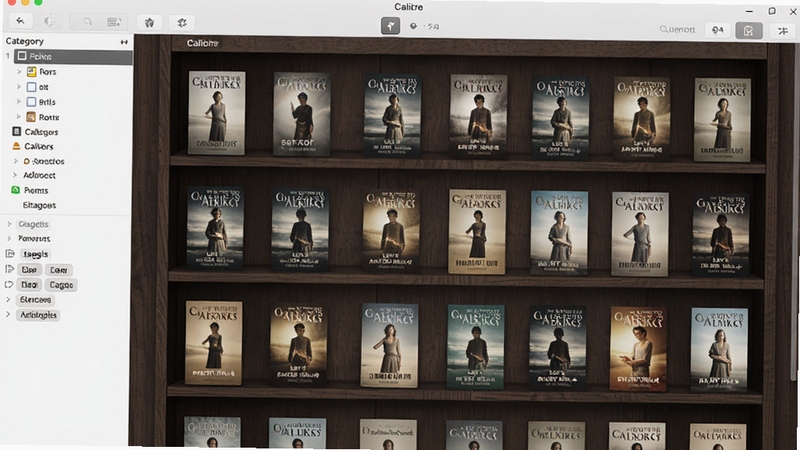Open last book cover on top shelf
Viewport: 800px width, 450px height.
[x=722, y=119]
